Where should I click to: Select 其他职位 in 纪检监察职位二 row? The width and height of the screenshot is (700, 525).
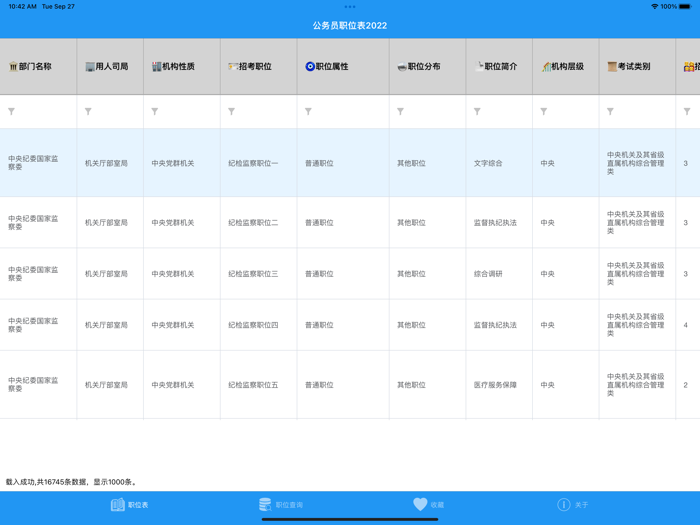click(x=411, y=223)
